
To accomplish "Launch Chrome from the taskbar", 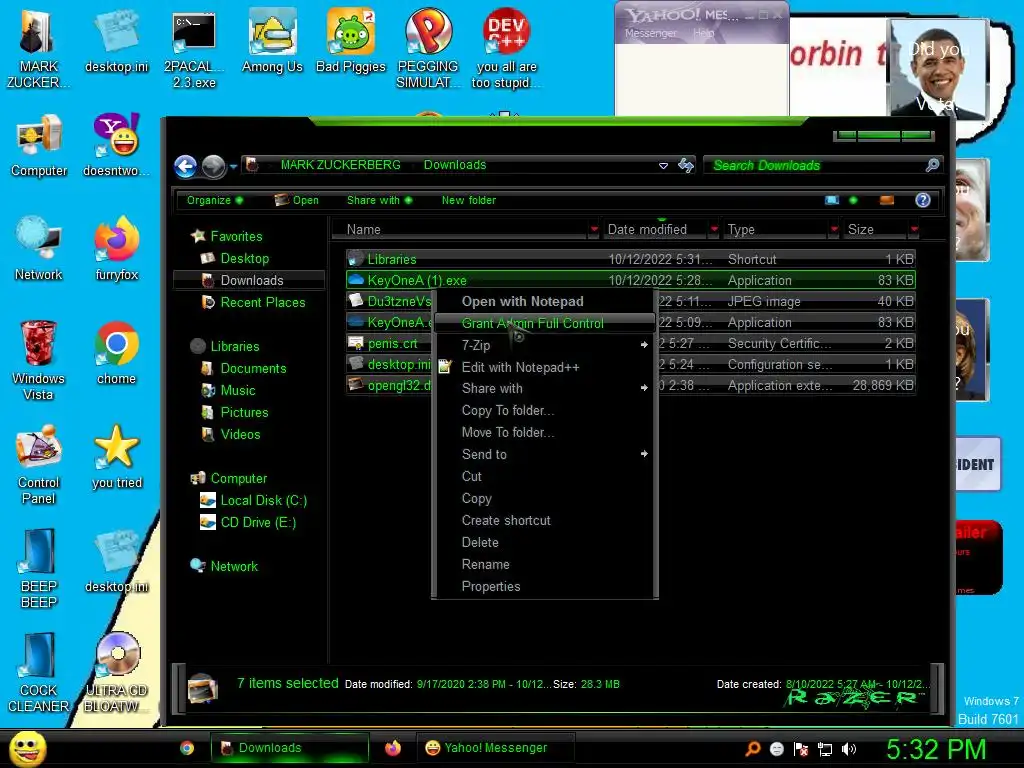I will (187, 748).
